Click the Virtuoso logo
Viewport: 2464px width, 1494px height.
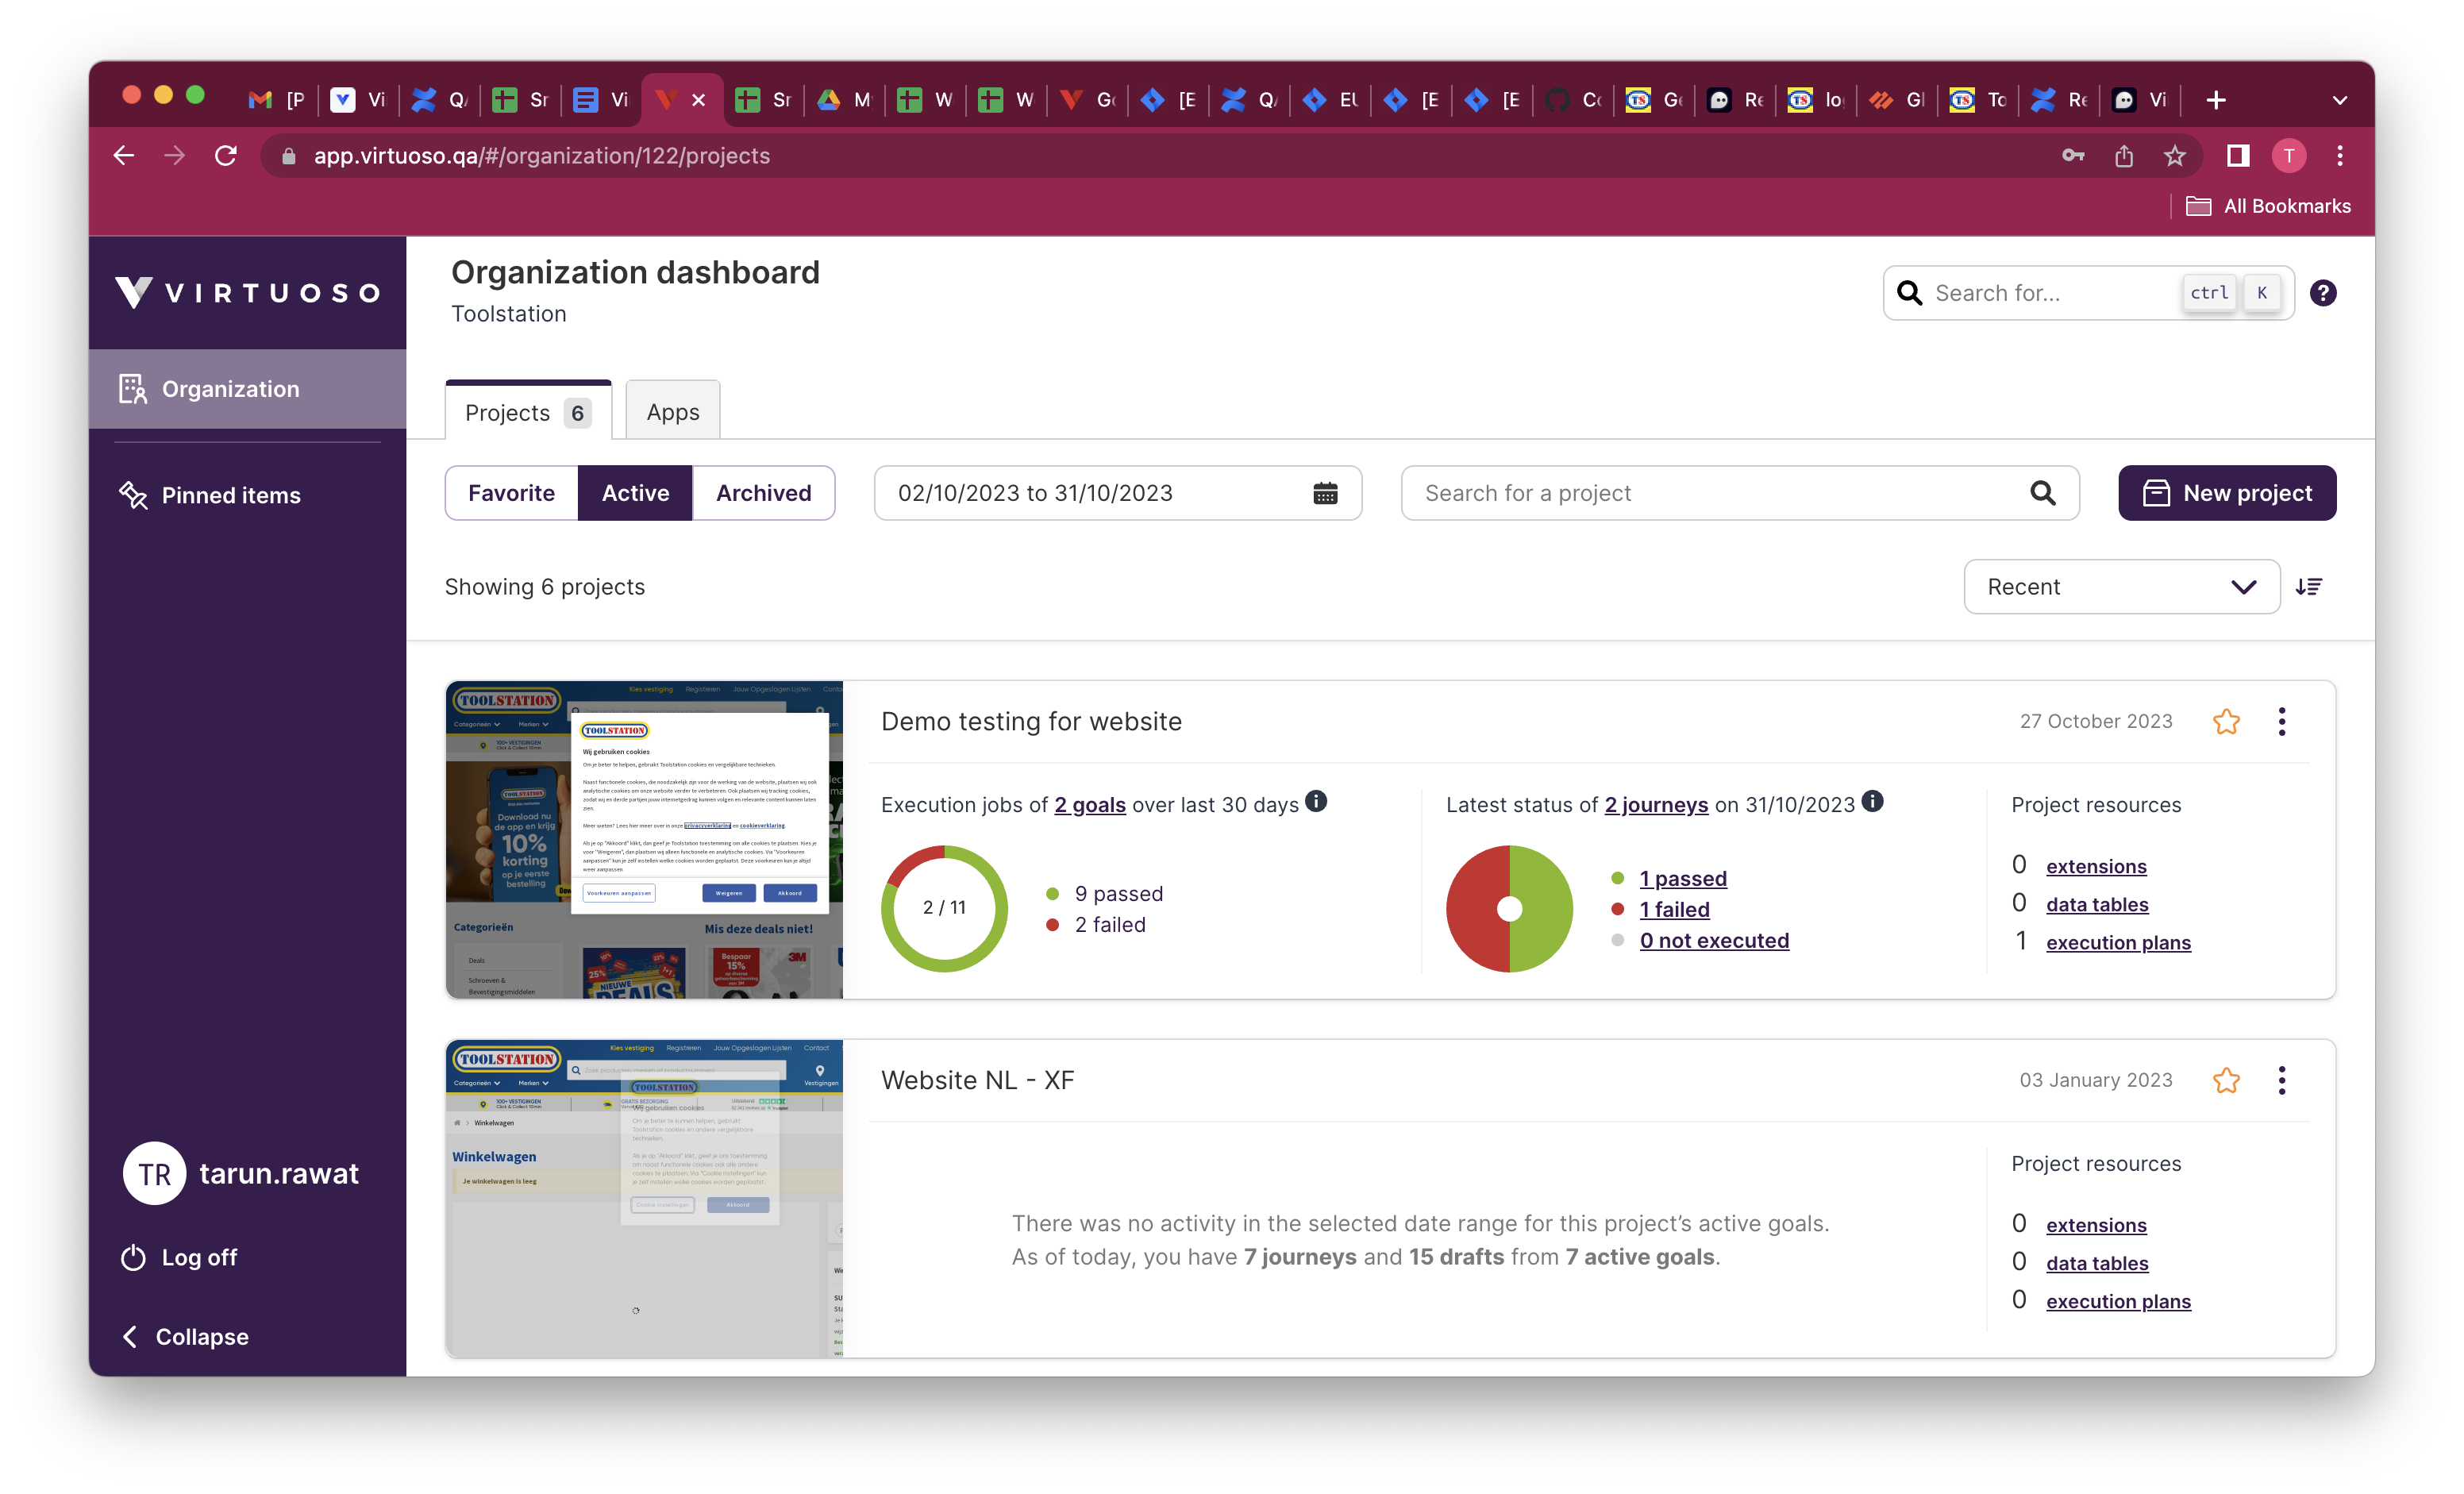tap(247, 291)
